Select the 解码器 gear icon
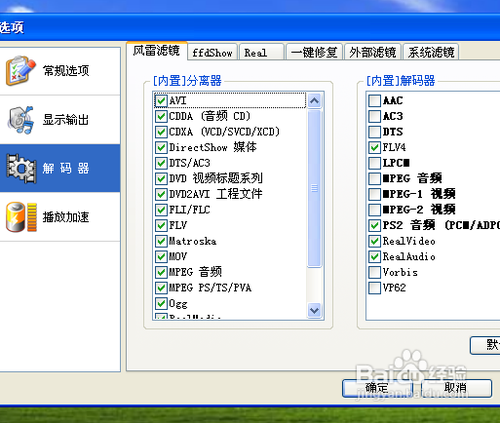The image size is (500, 423). pos(21,168)
